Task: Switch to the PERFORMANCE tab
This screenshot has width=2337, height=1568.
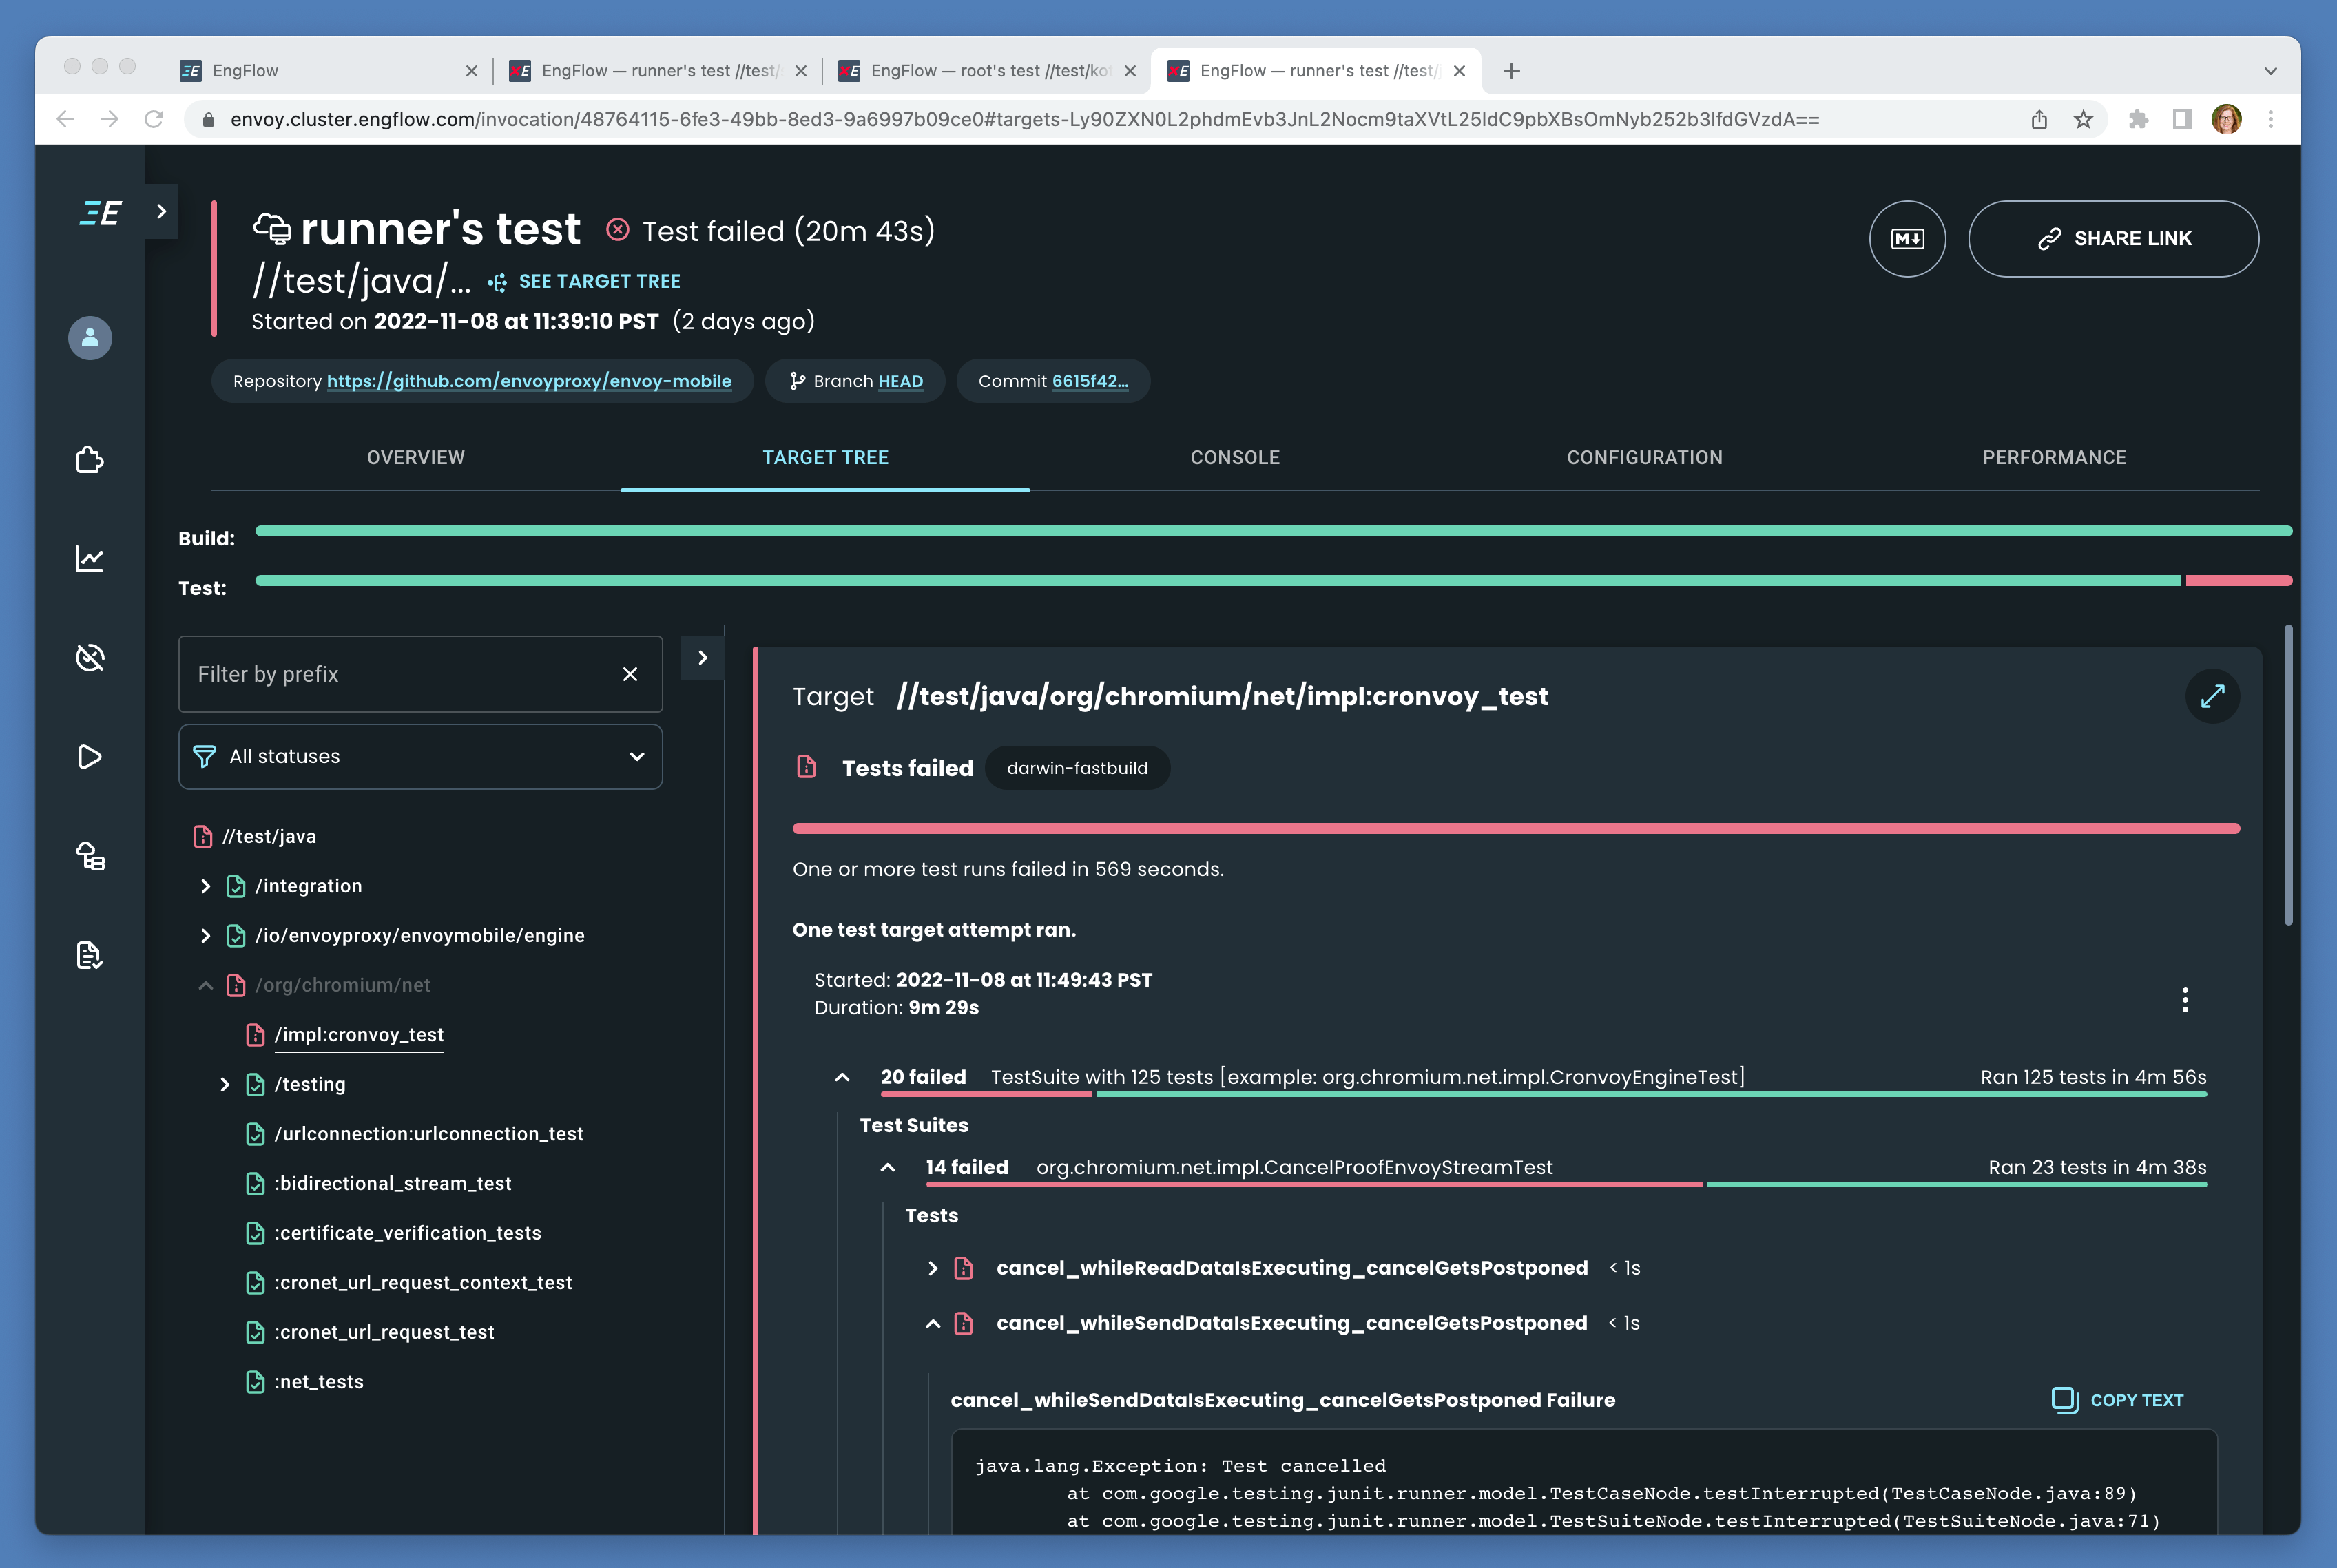Action: tap(2053, 458)
